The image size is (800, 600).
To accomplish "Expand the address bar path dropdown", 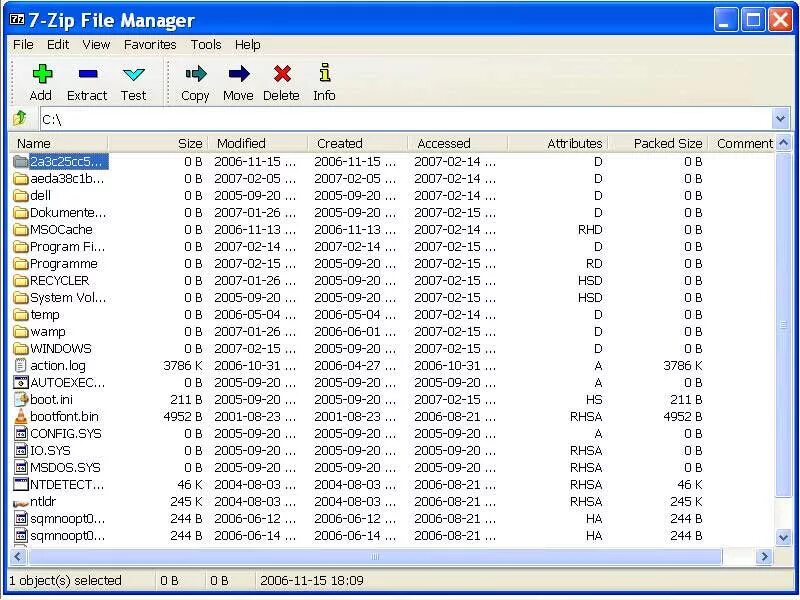I will [780, 119].
